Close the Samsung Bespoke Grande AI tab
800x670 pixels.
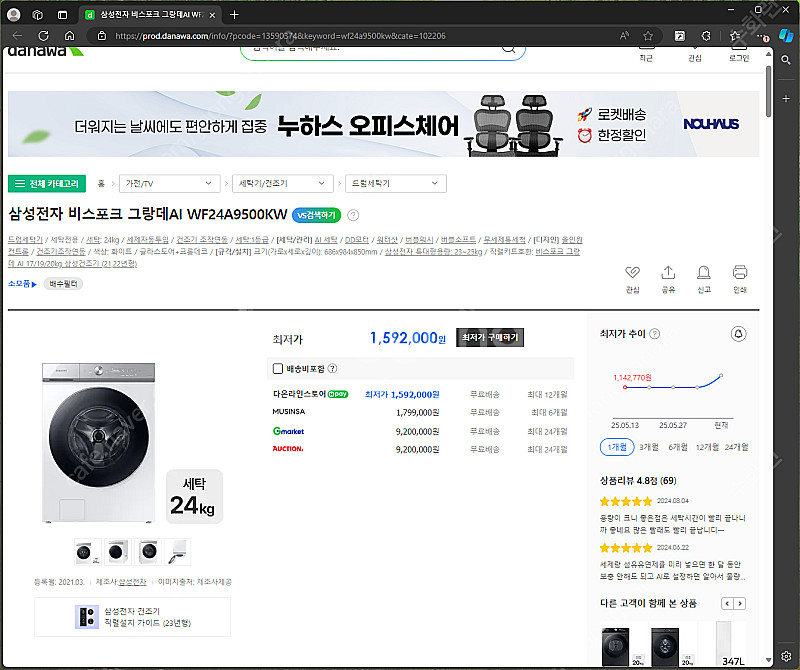pos(212,15)
